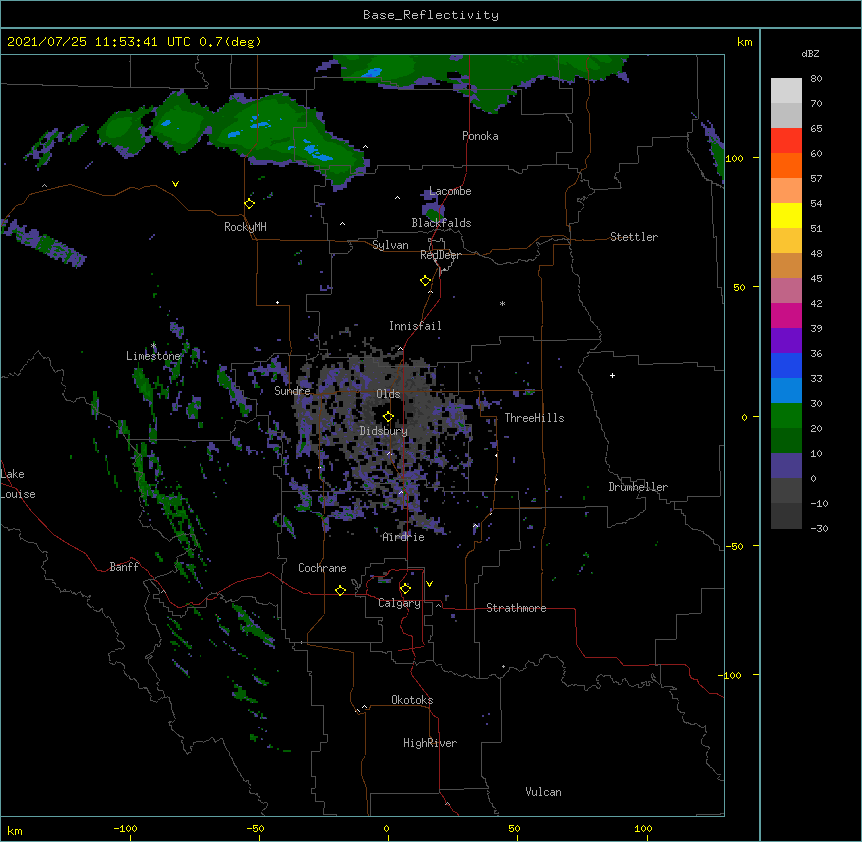Click the Banff label
Image resolution: width=862 pixels, height=842 pixels.
[124, 567]
